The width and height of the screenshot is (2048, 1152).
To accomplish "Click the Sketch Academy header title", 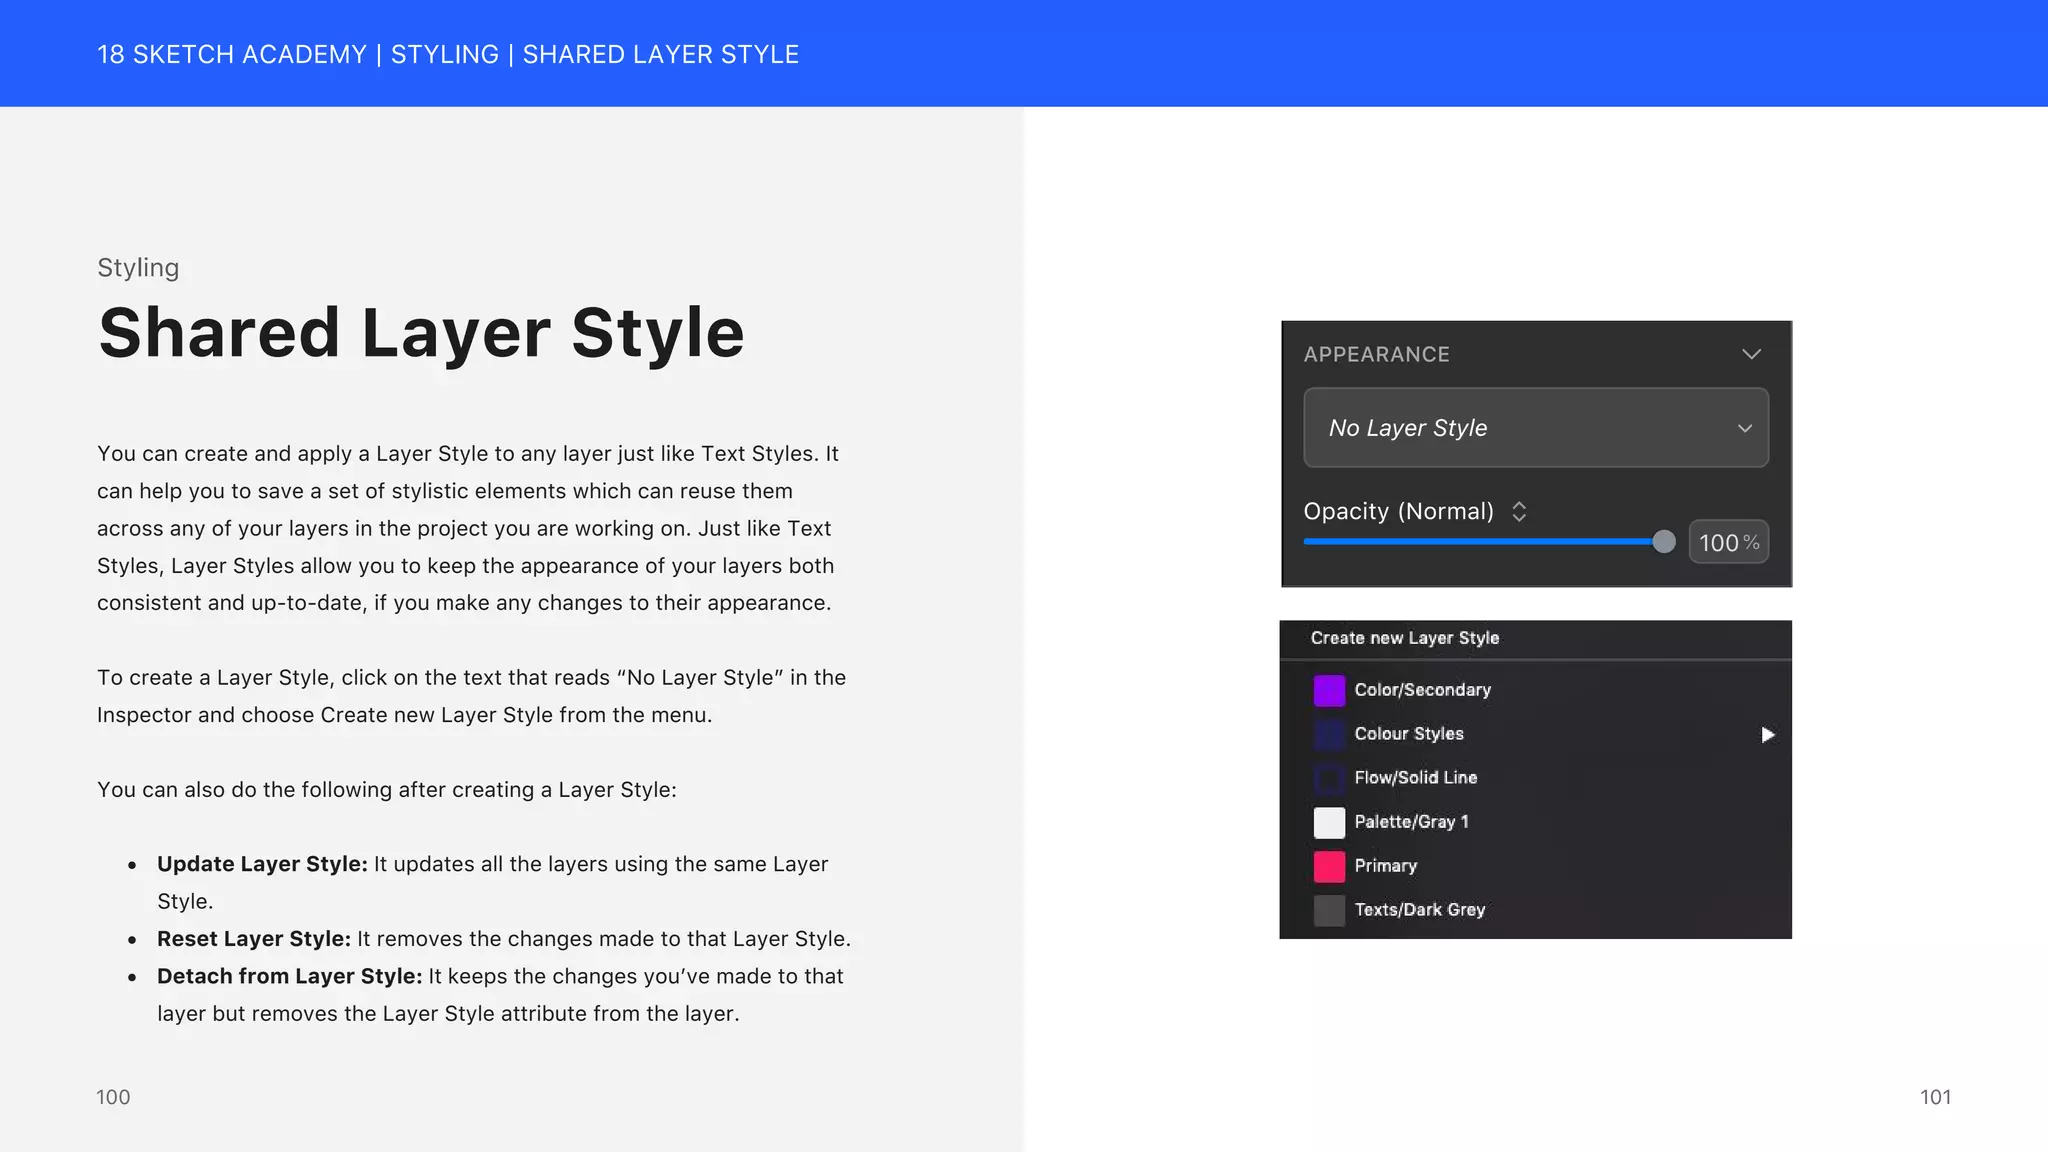I will point(448,55).
